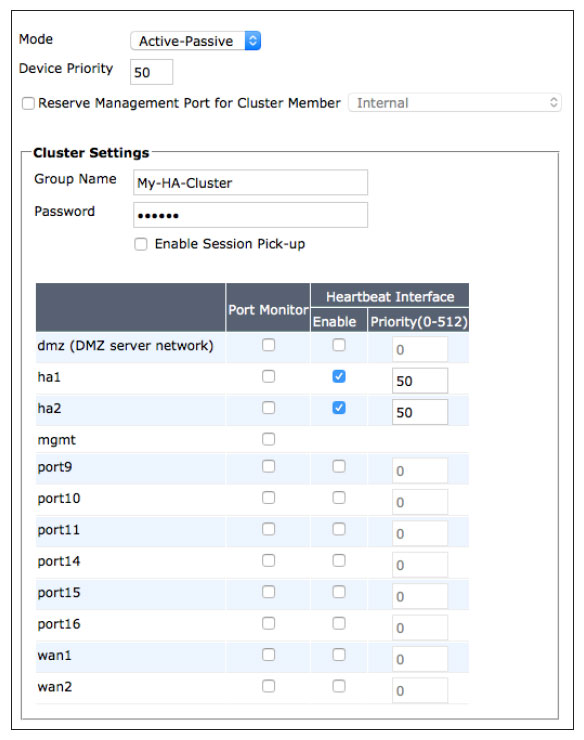Click the Port Monitor column header

(268, 310)
